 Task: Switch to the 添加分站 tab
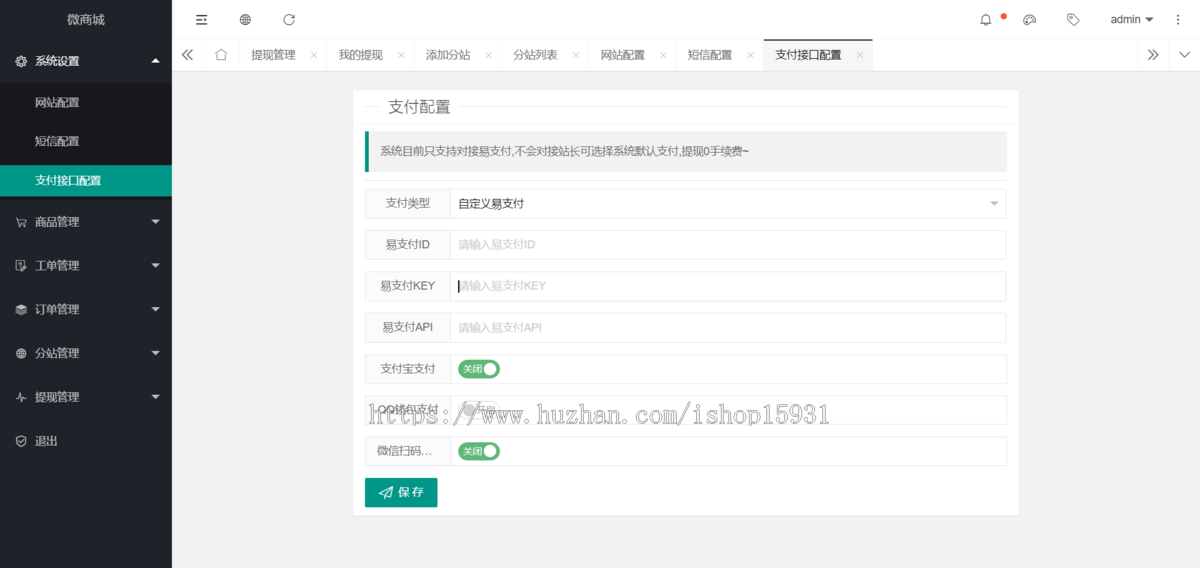[x=448, y=55]
